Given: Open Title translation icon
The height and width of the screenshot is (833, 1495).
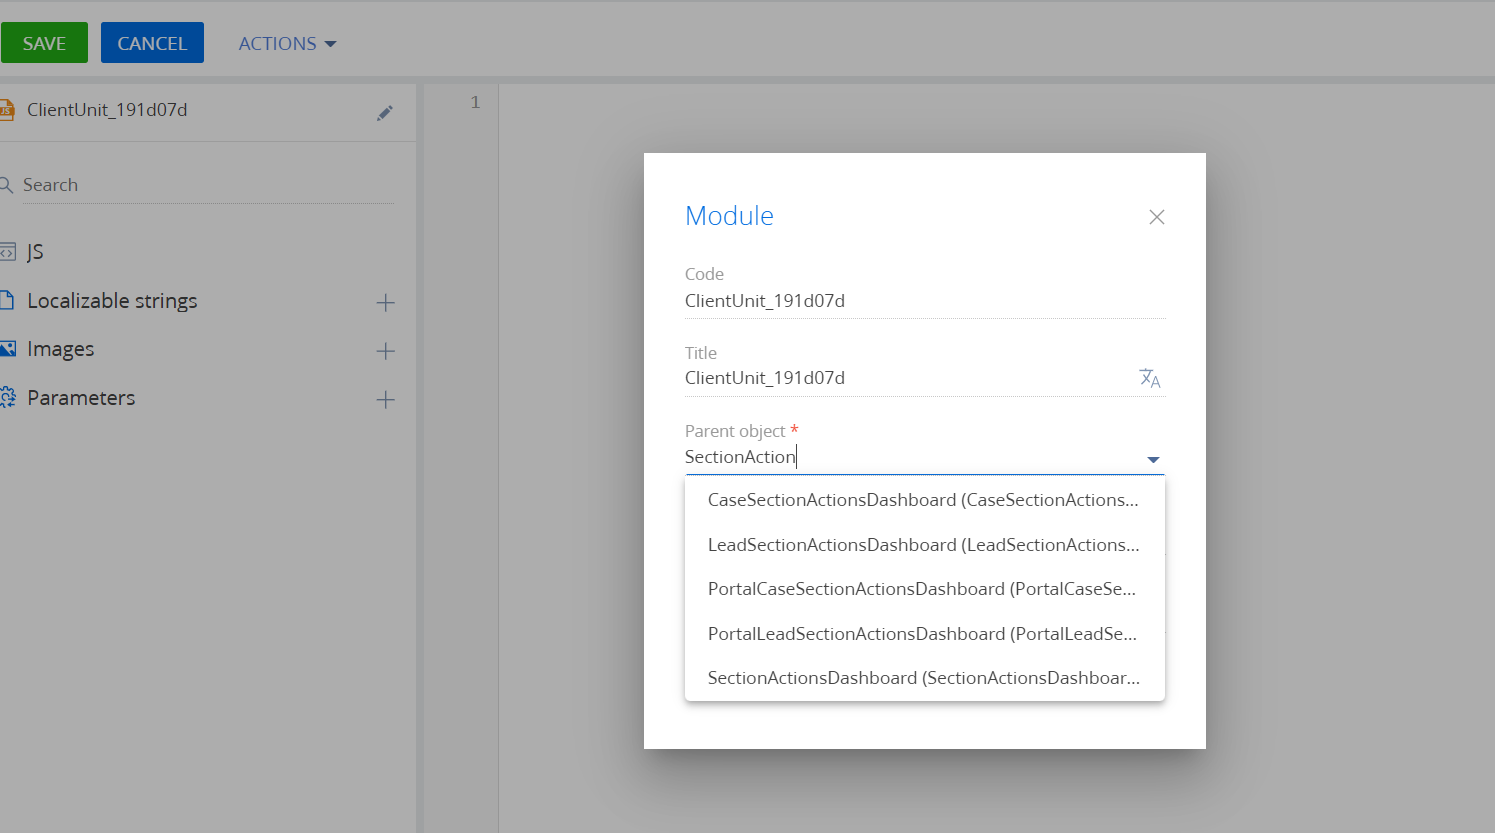Looking at the screenshot, I should (1150, 378).
